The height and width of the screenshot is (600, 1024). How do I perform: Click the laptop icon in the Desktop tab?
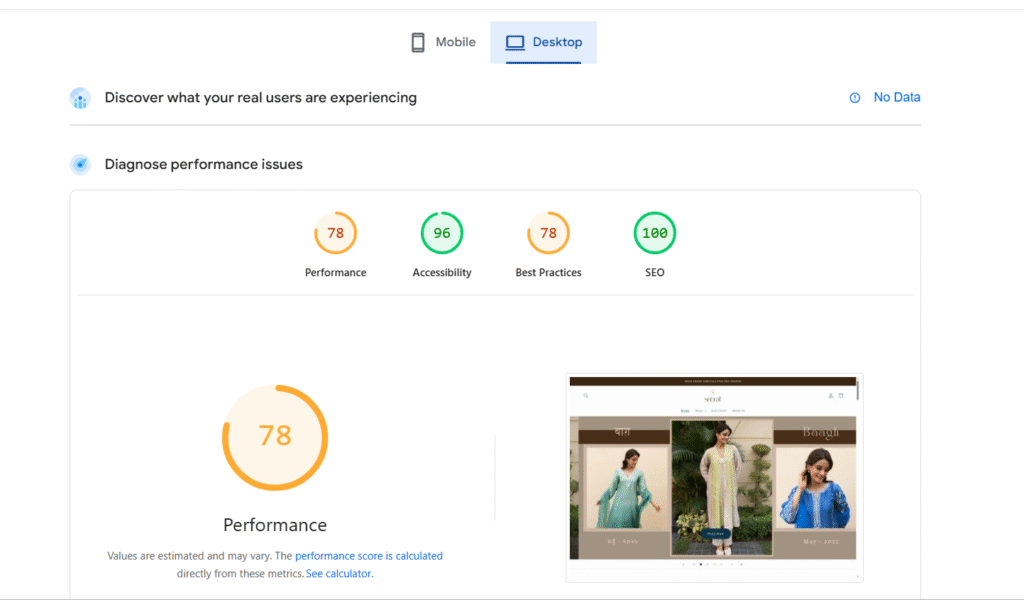click(515, 42)
